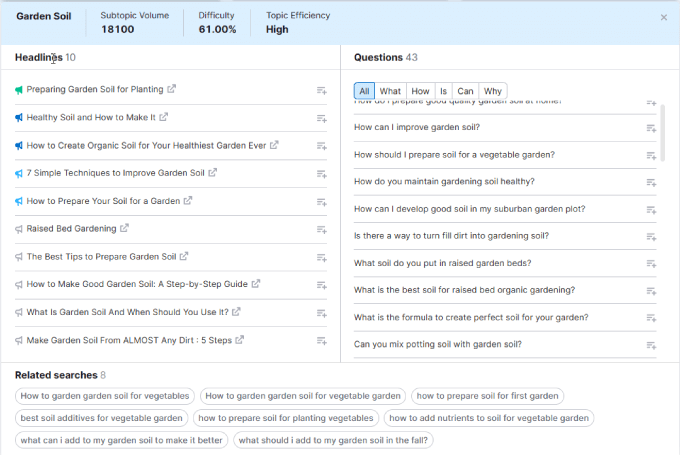This screenshot has width=680, height=455.
Task: Add 'Raised Bed Gardening' headline to favorites list
Action: [321, 229]
